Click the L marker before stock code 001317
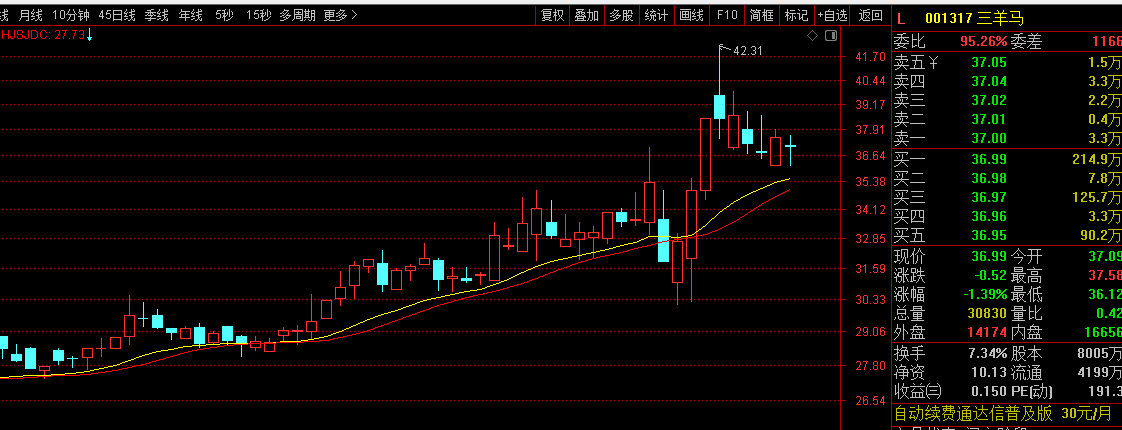The image size is (1122, 430). tap(901, 17)
